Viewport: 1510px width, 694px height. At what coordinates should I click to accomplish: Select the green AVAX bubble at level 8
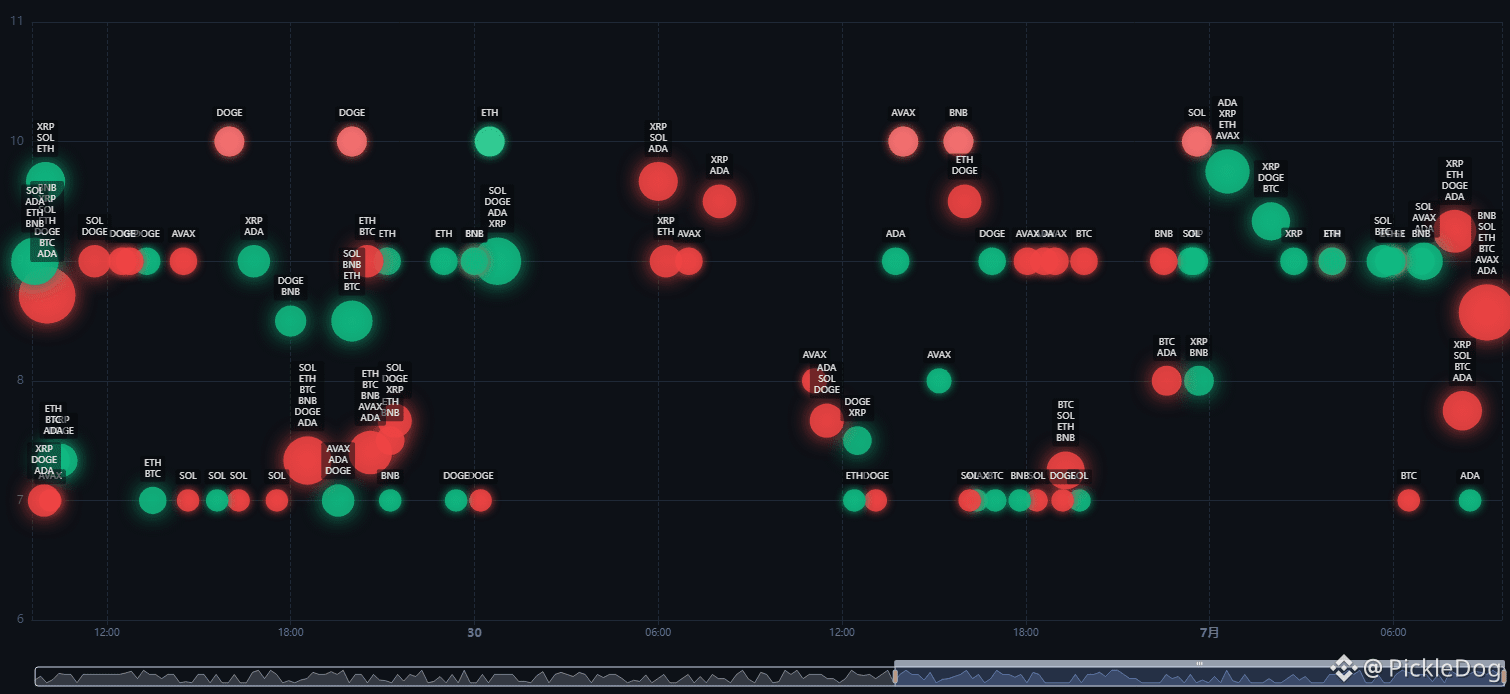(939, 381)
